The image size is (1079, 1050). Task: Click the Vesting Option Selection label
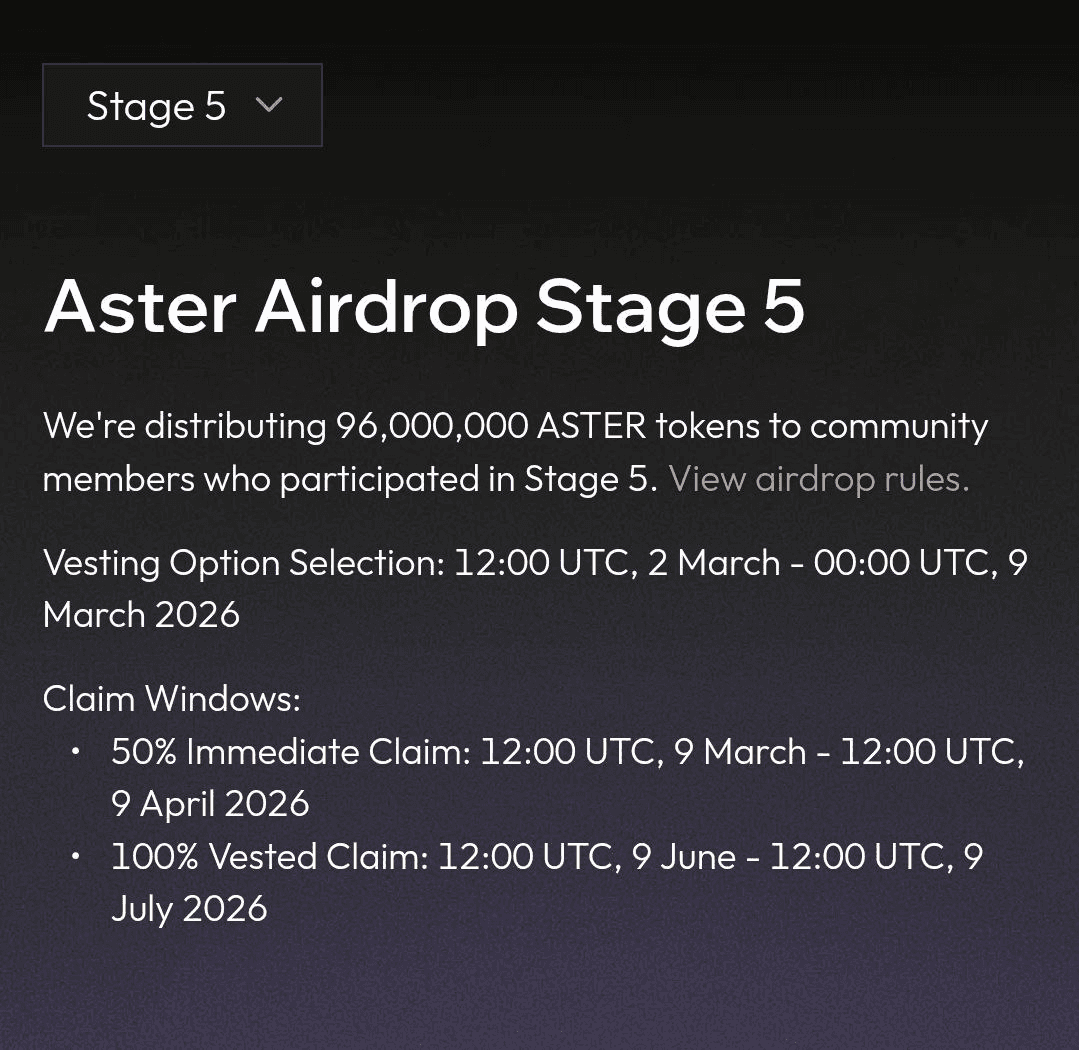click(243, 563)
